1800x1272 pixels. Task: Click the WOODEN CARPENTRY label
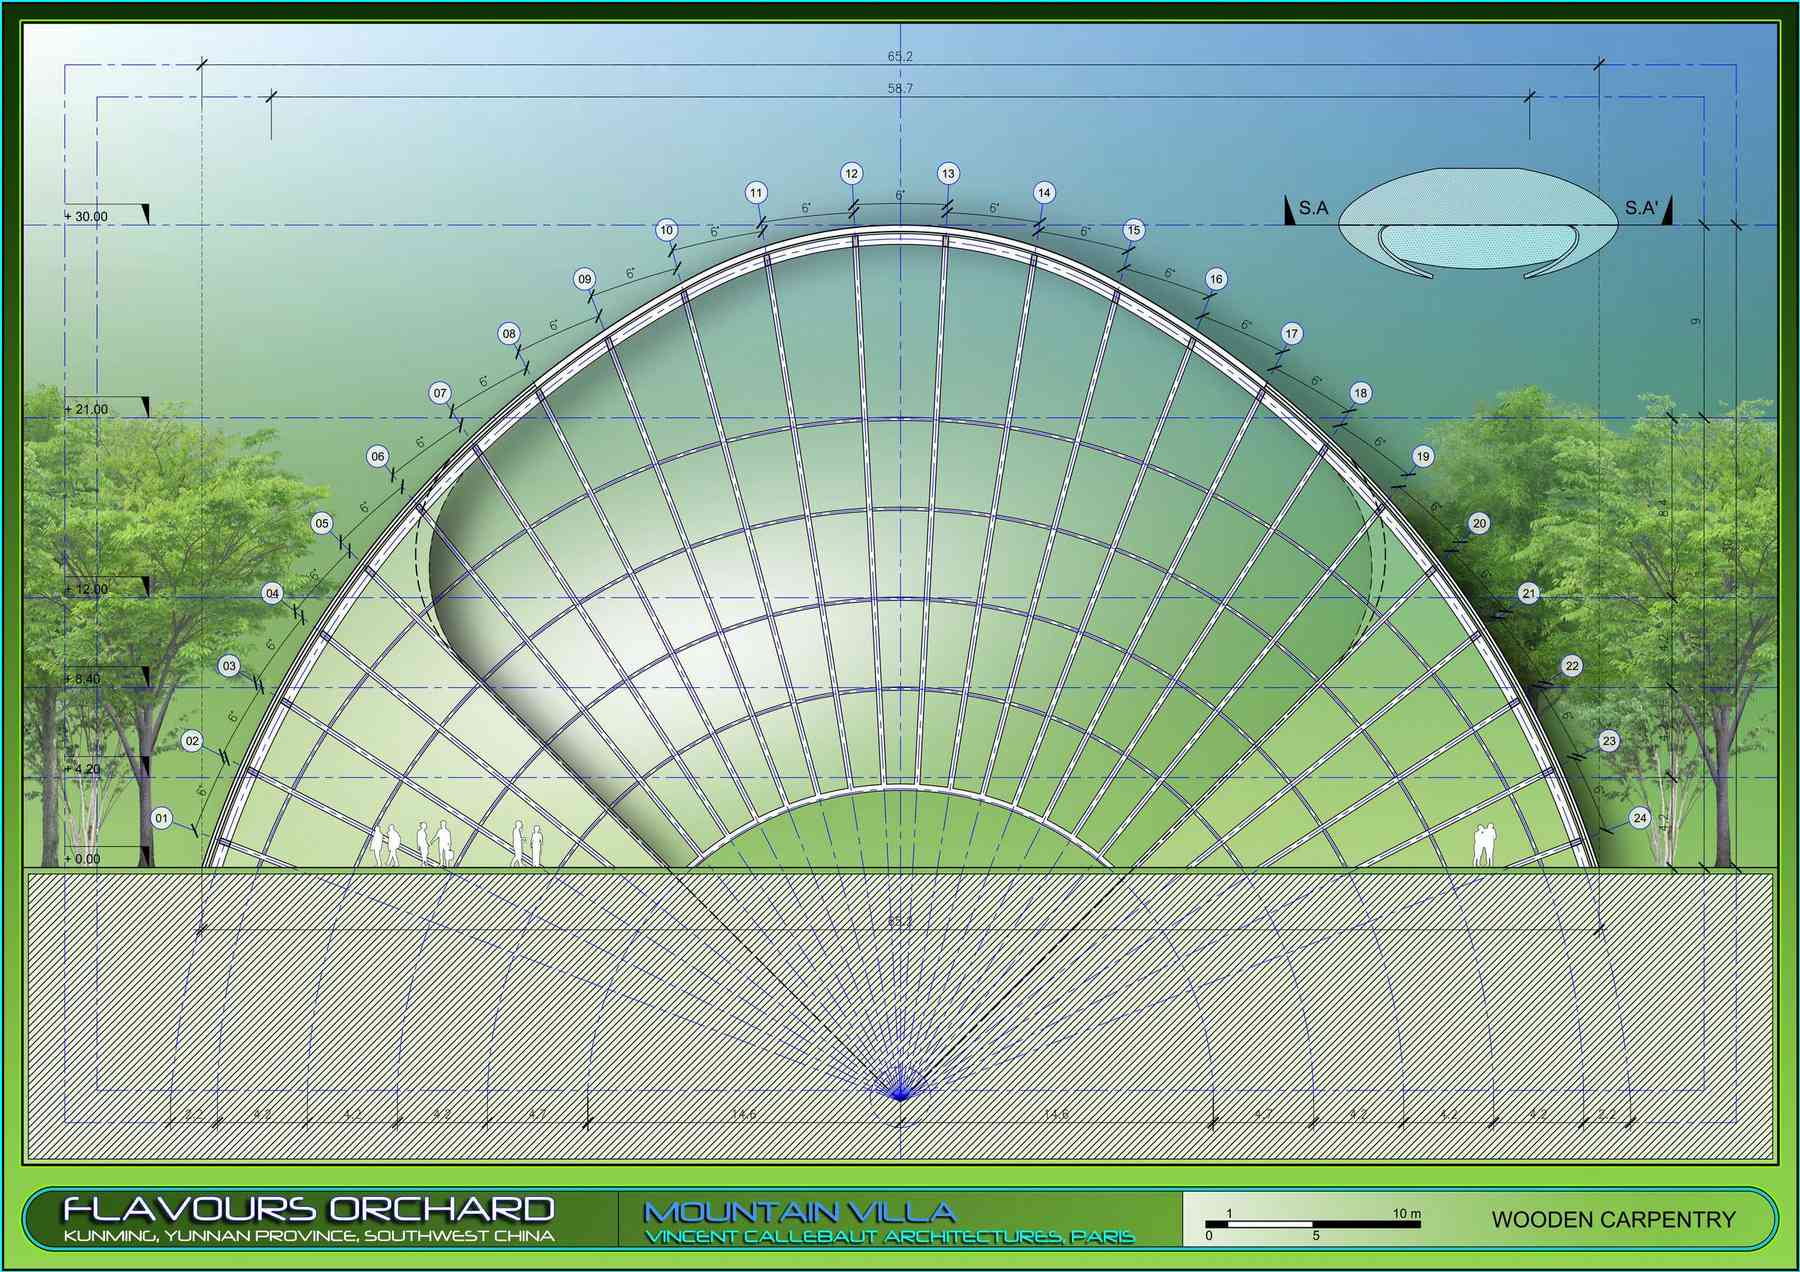1613,1220
